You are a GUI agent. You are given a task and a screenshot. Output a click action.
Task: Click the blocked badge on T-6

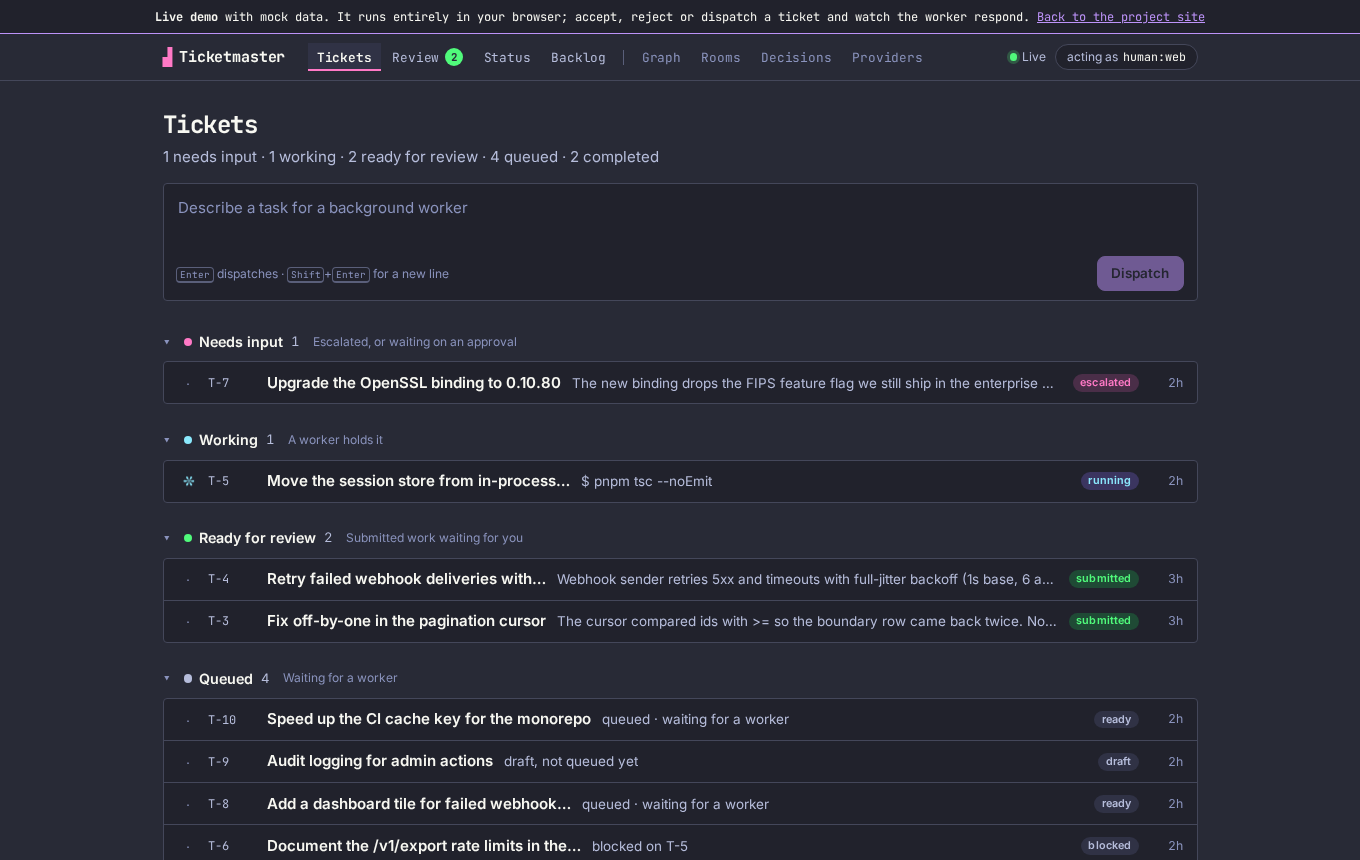click(x=1110, y=846)
